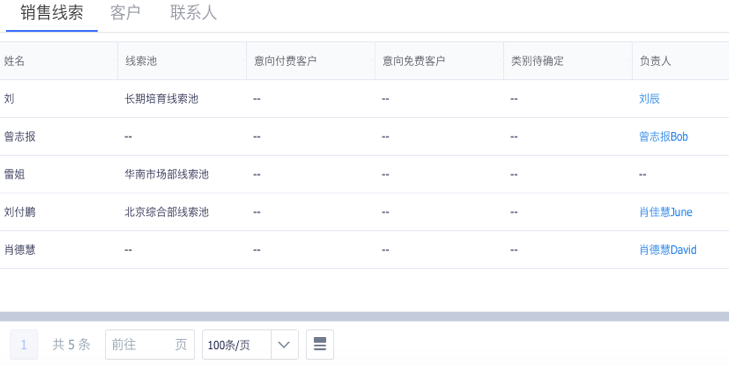Click the 长期培育线索池 cell

coord(161,99)
